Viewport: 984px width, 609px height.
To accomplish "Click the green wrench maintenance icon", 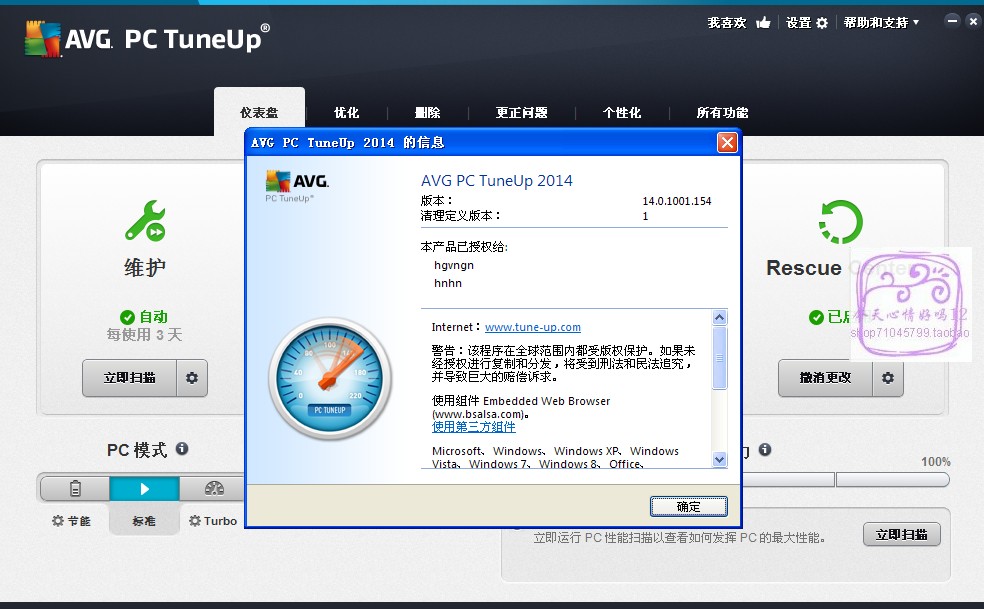I will pos(145,220).
